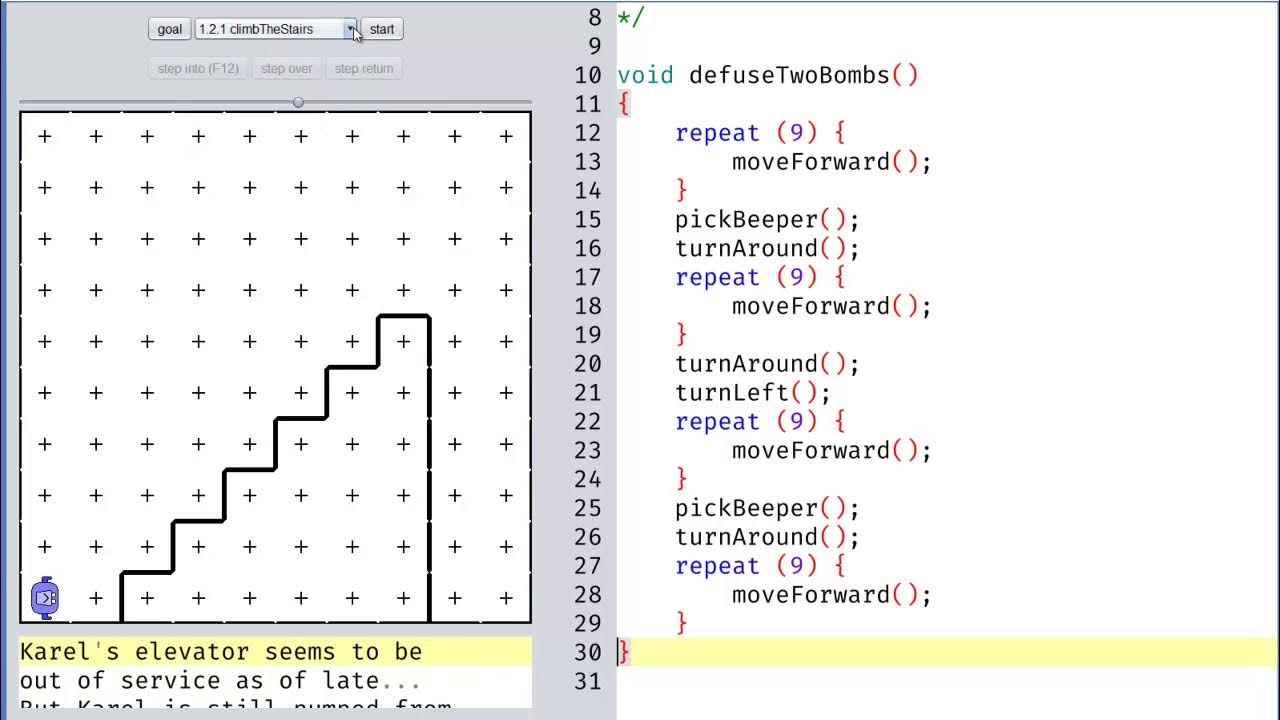The width and height of the screenshot is (1280, 720).
Task: Click 'repeat (9) {' on line 22
Action: coord(760,421)
